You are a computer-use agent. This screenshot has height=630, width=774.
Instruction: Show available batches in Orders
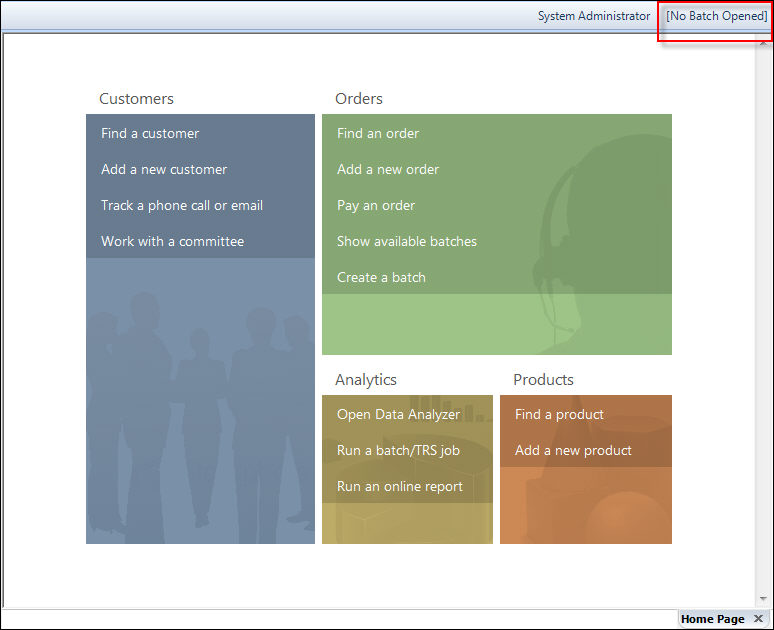[x=407, y=242]
